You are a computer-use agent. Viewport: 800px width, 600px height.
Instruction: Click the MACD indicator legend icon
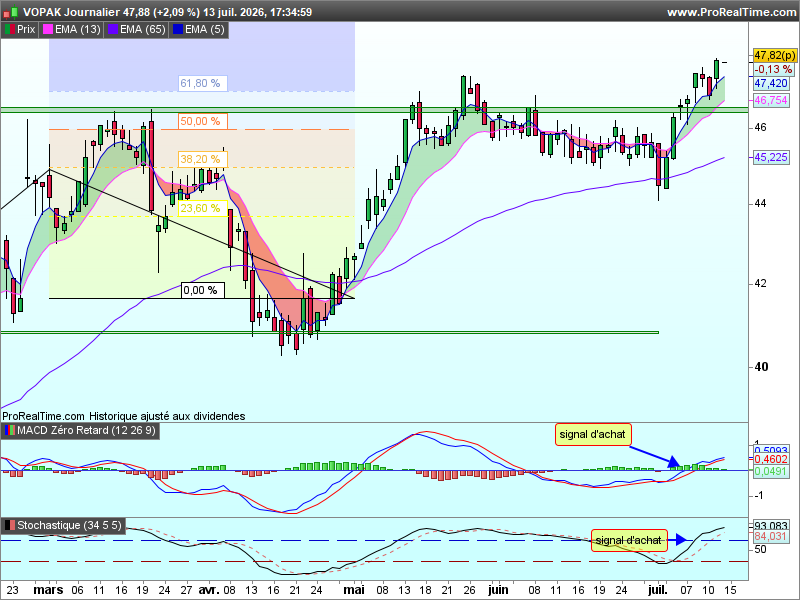10,431
